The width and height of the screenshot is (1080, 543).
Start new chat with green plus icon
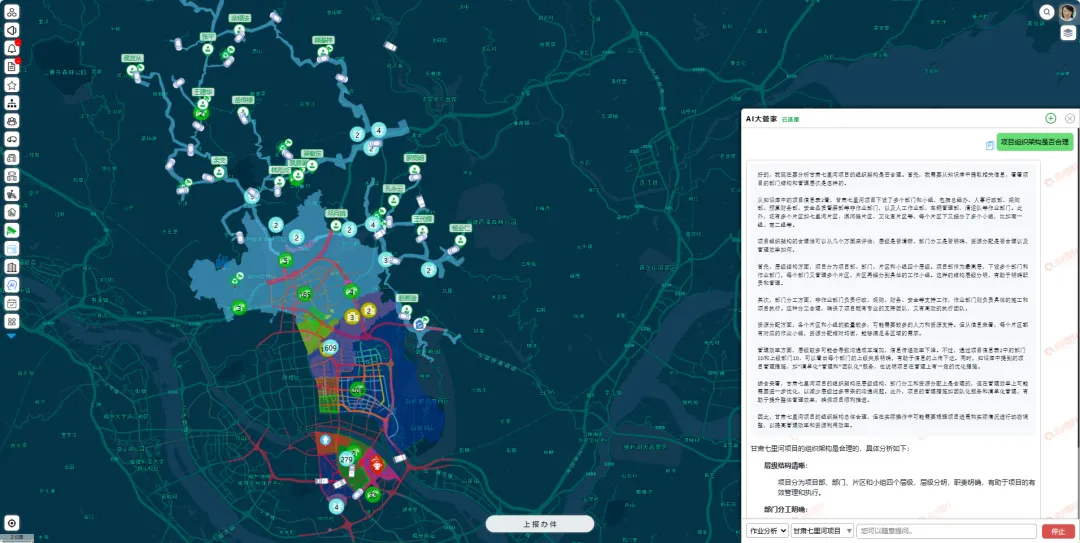coord(1050,118)
